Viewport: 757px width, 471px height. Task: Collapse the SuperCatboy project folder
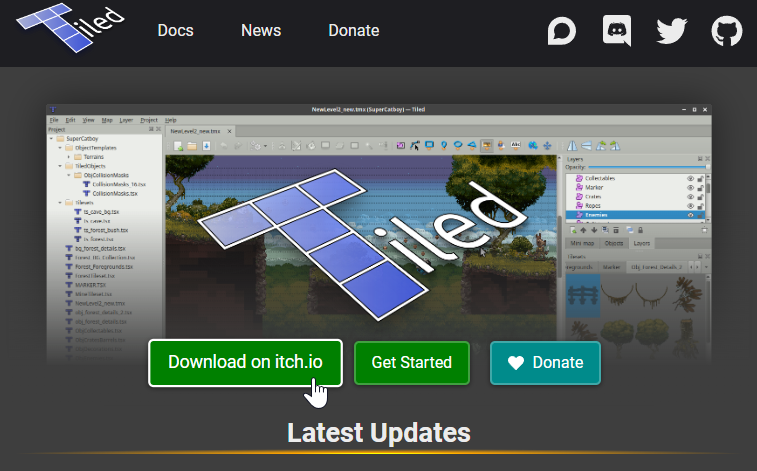point(51,139)
